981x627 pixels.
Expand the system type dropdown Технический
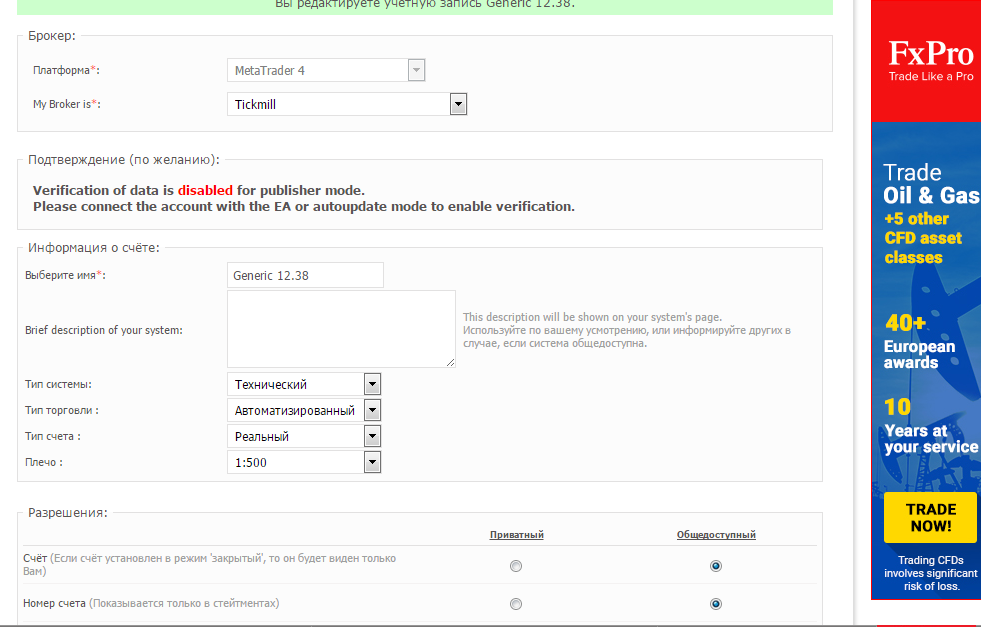pyautogui.click(x=304, y=384)
